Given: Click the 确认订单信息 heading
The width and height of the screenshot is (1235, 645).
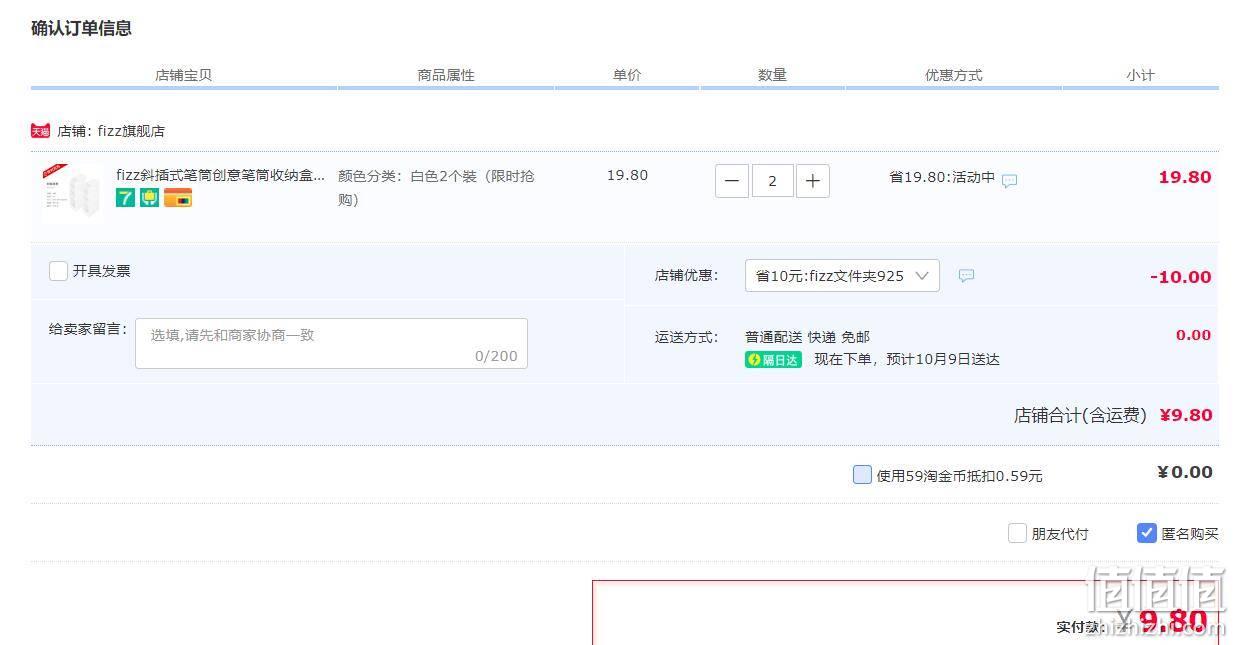Looking at the screenshot, I should [81, 28].
